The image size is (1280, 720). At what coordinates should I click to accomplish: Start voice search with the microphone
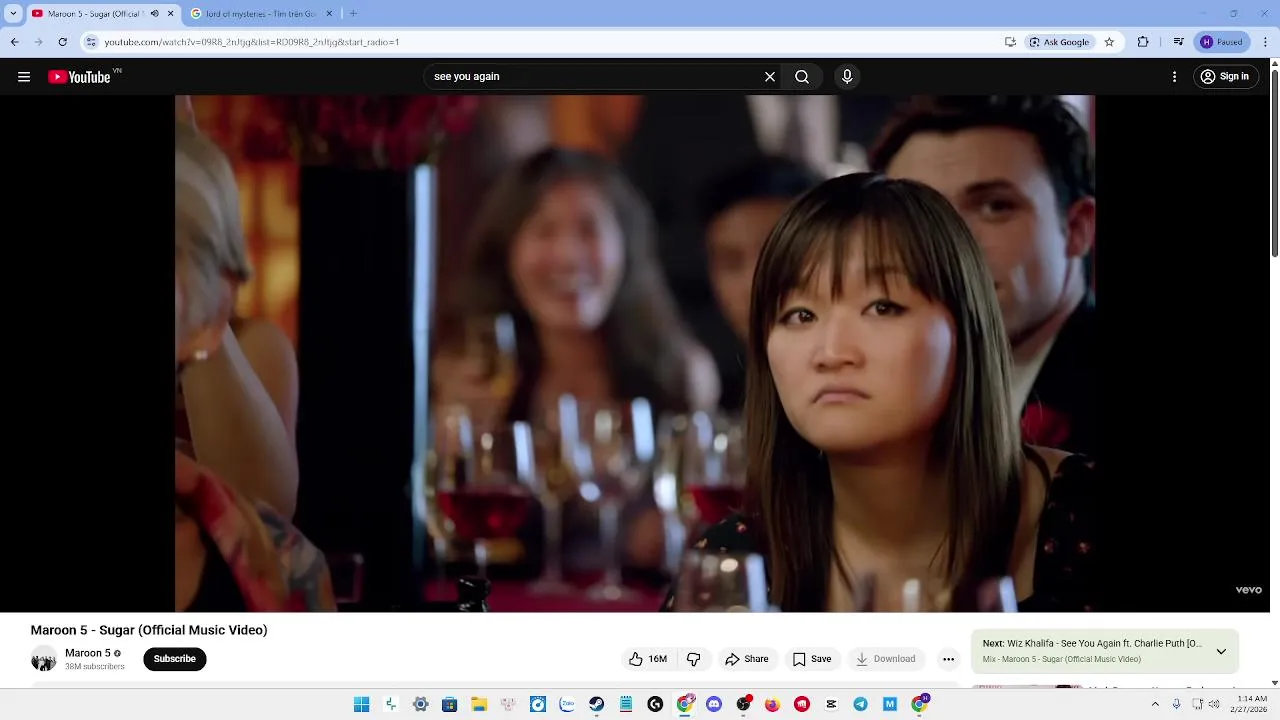click(847, 77)
